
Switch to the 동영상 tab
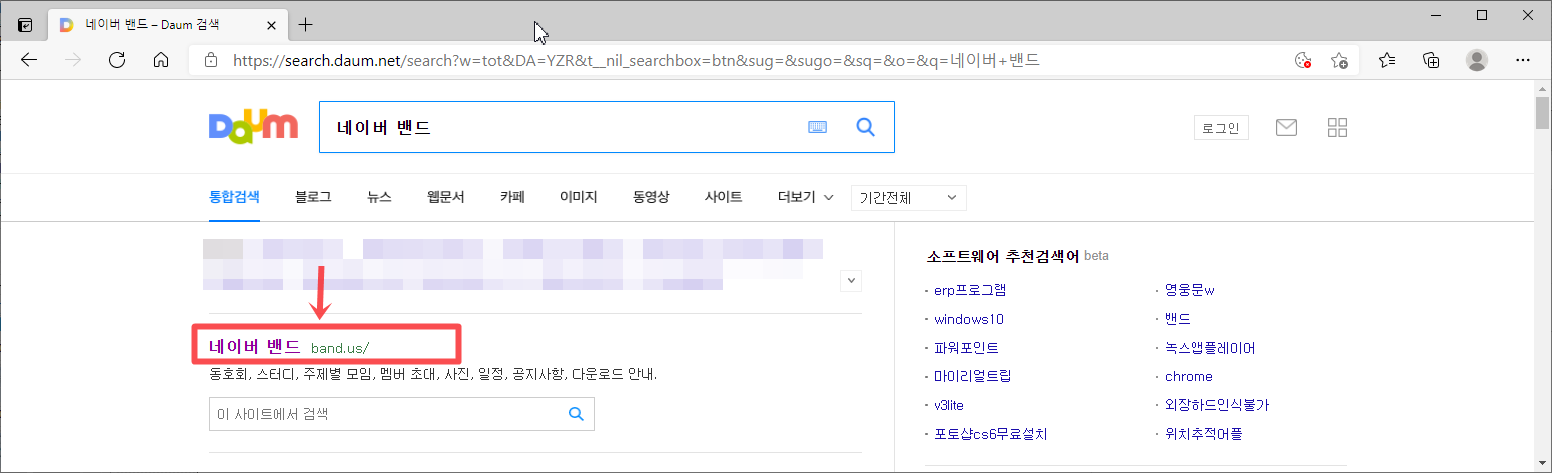click(651, 197)
